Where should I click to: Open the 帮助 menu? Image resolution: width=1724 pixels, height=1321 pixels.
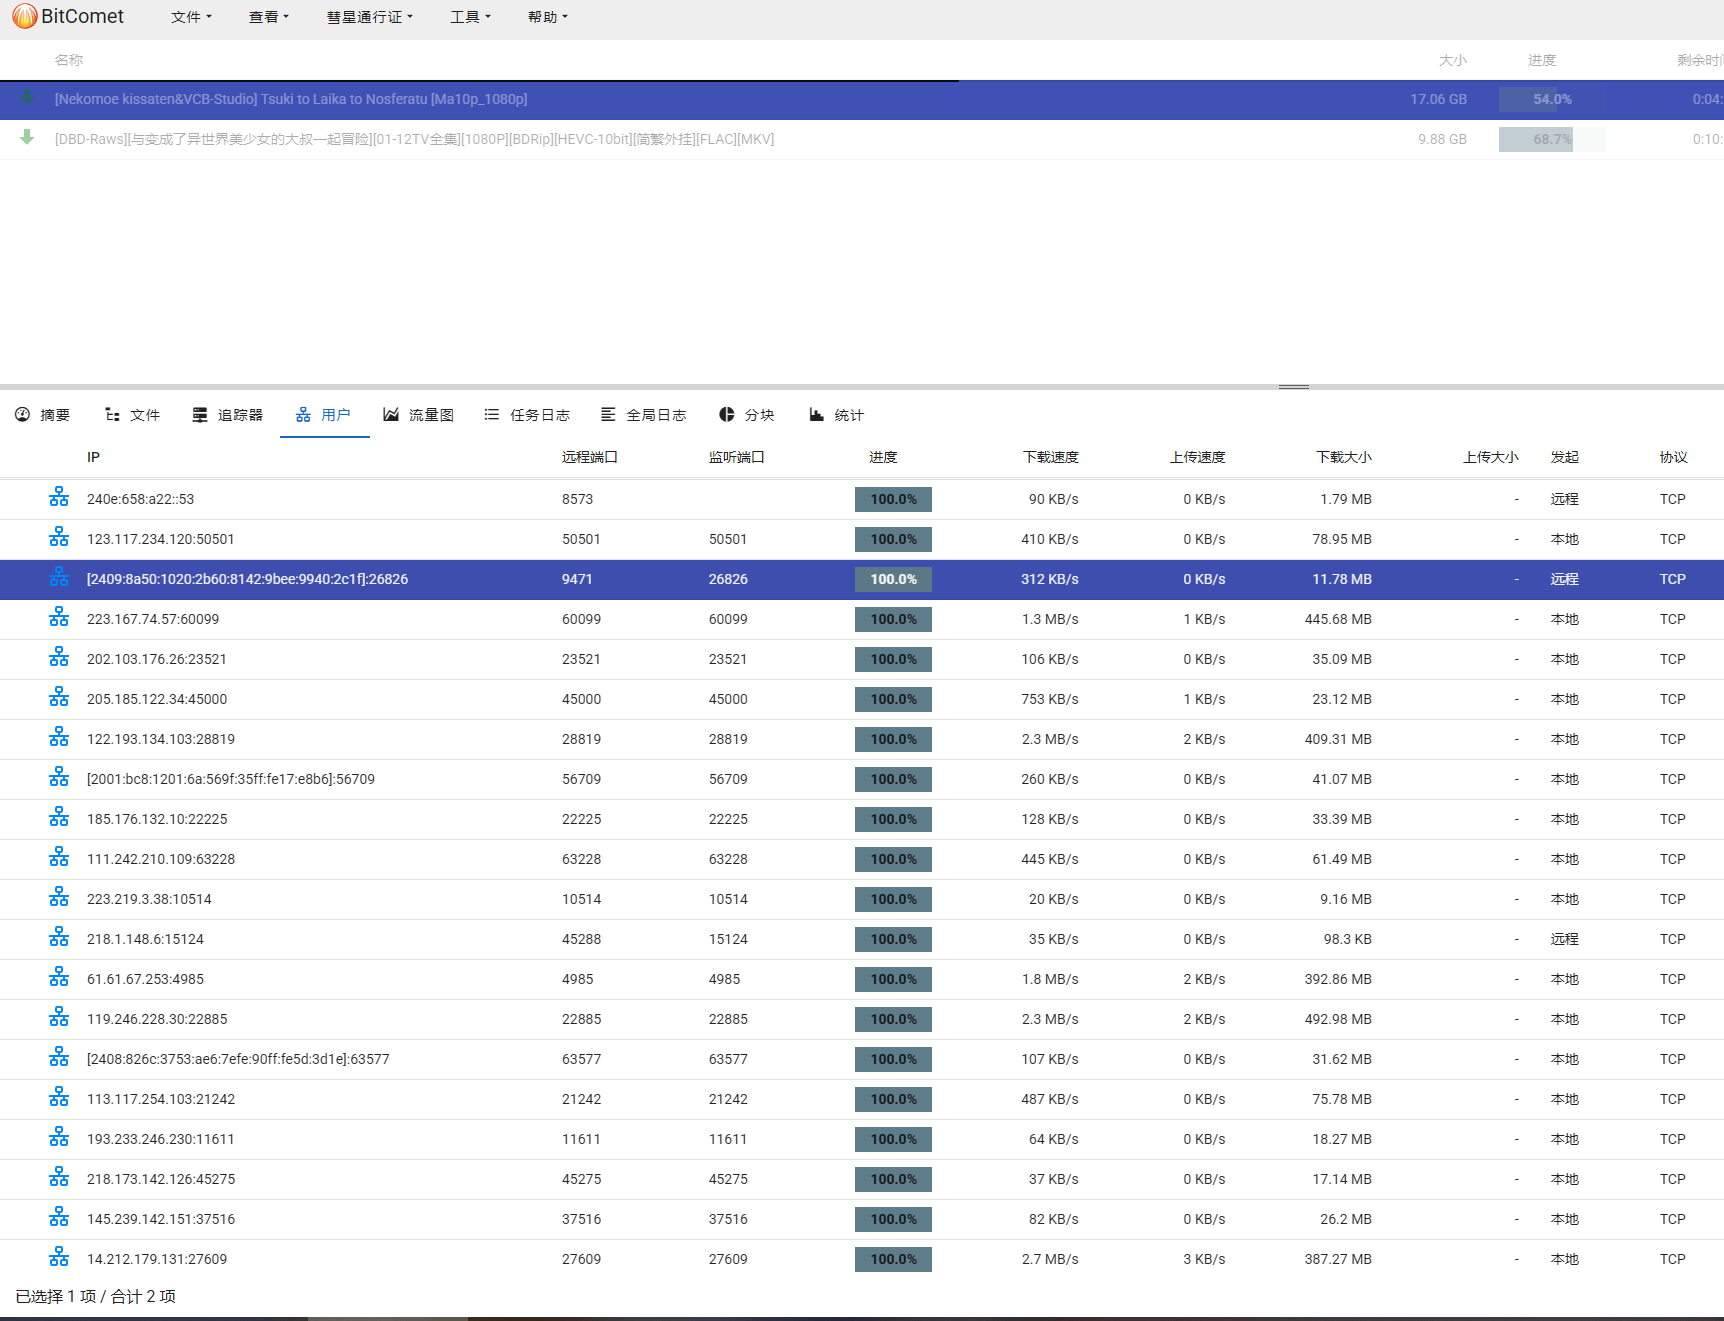[547, 17]
